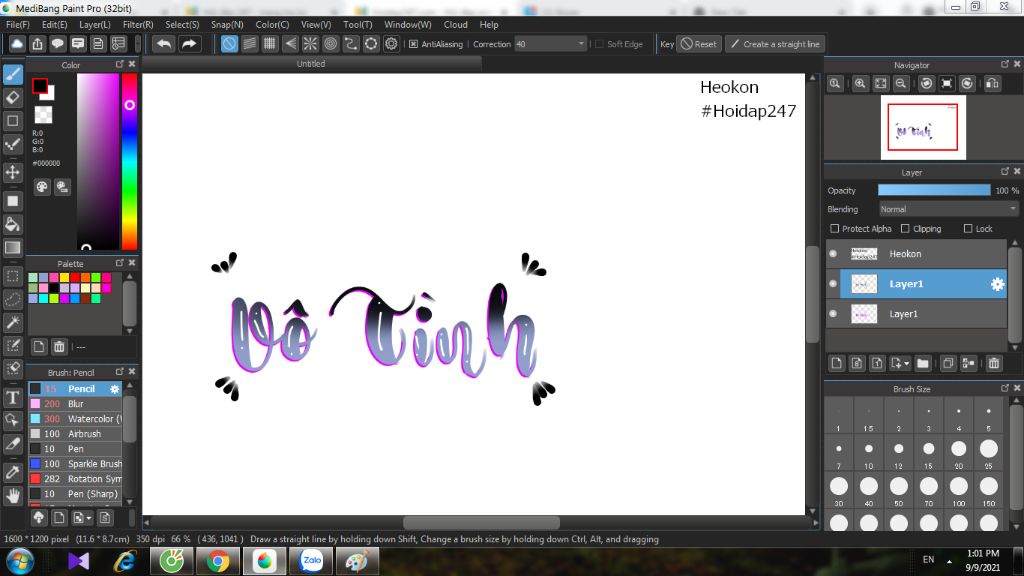Zoom in within Navigator panel
1024x576 pixels.
pyautogui.click(x=860, y=84)
